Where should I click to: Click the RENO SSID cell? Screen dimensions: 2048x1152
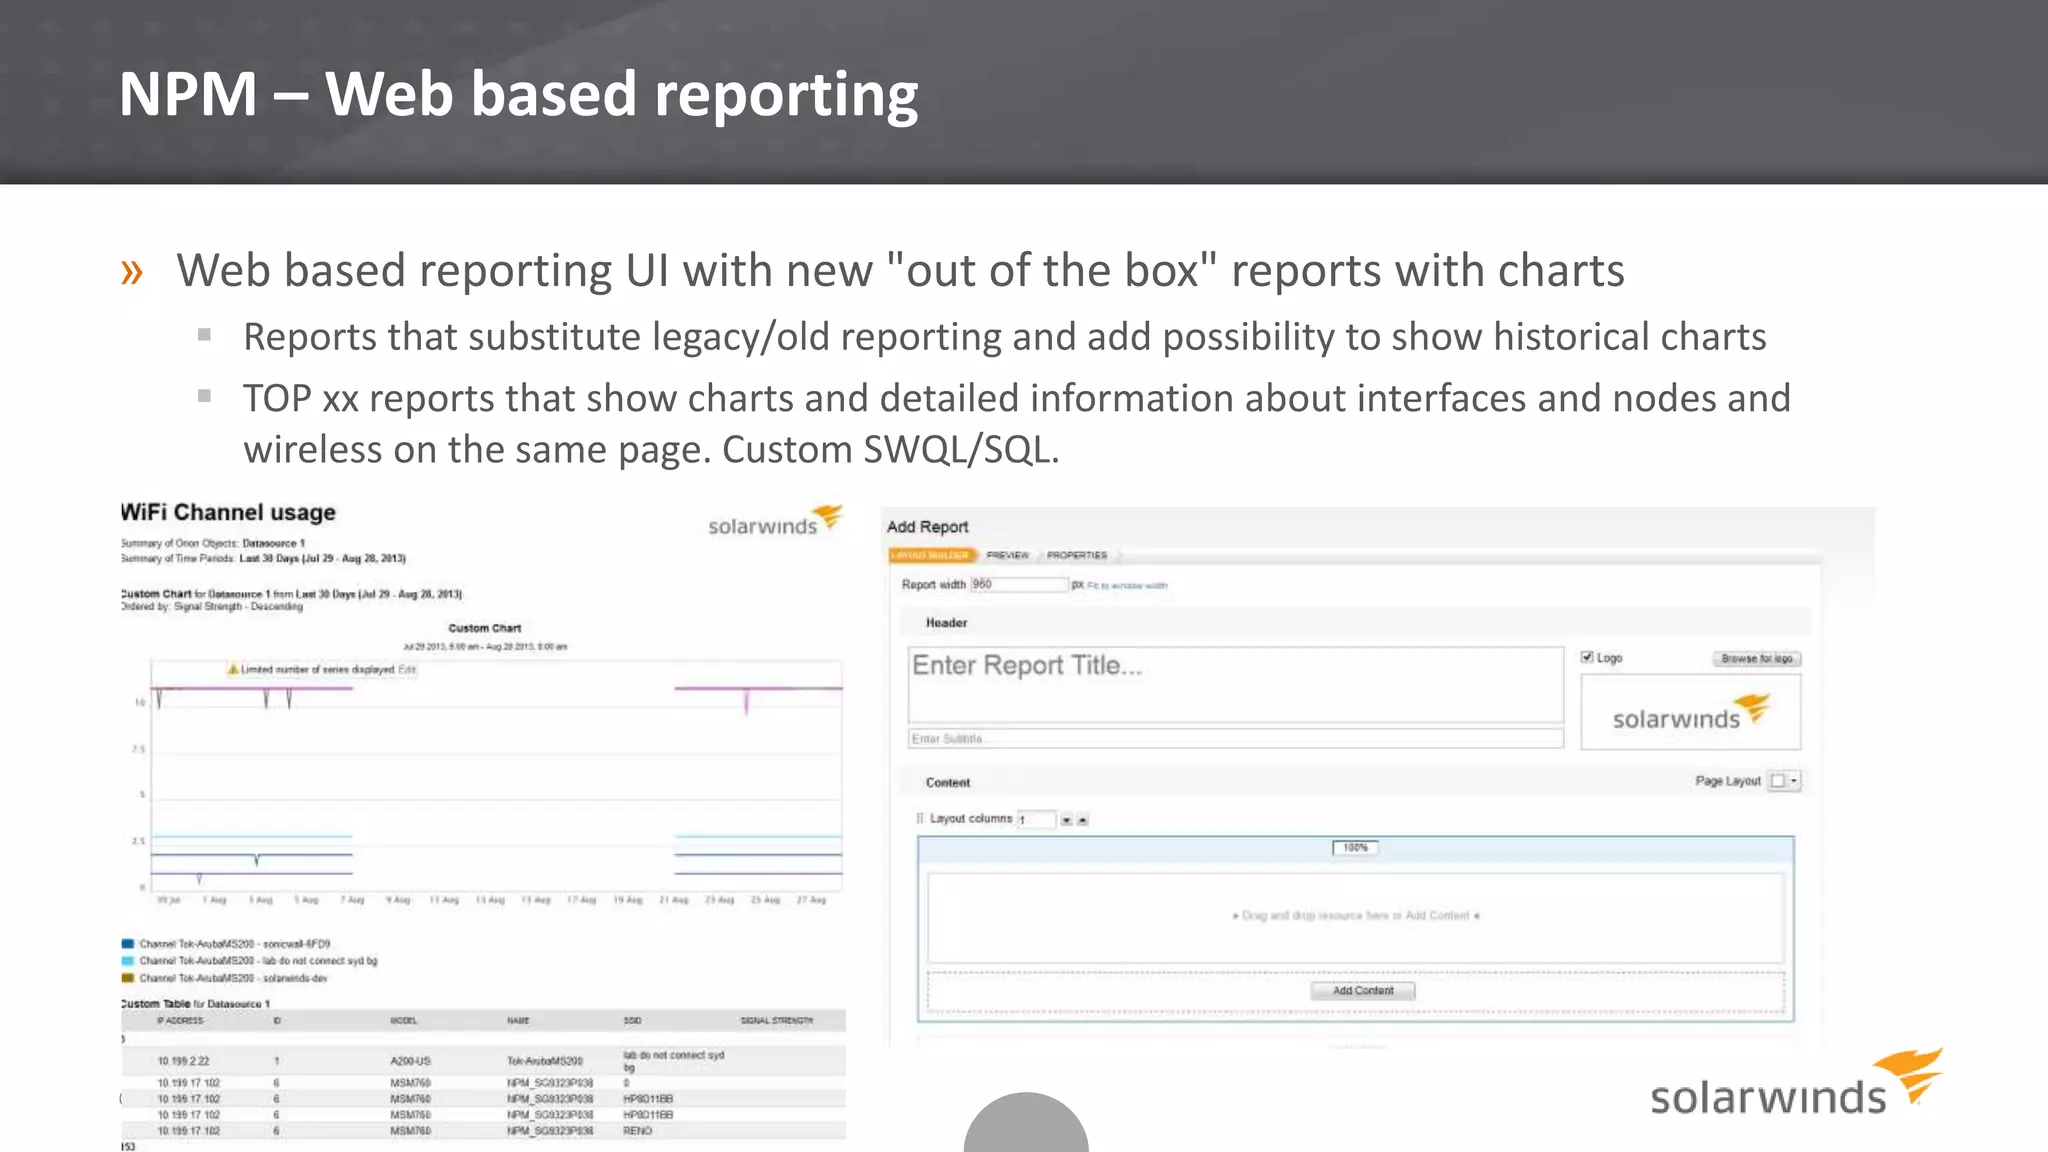pos(637,1131)
